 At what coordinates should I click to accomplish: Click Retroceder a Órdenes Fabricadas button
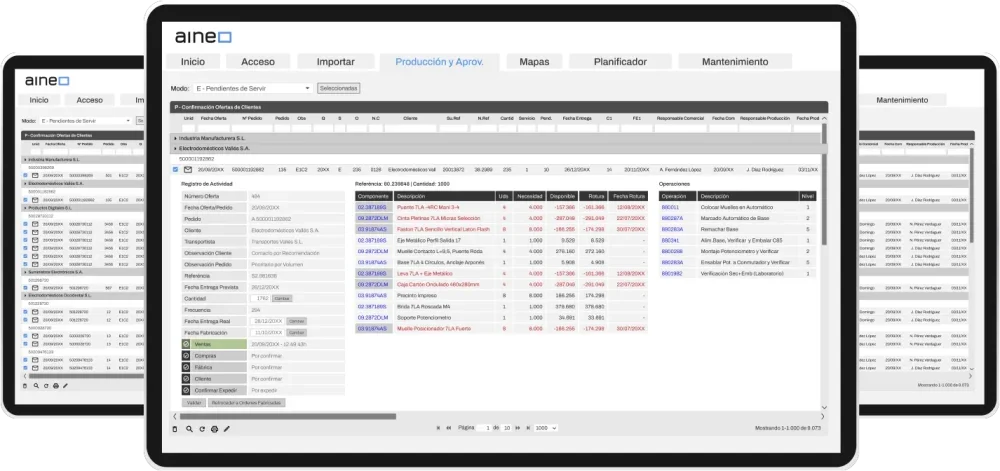click(x=247, y=403)
